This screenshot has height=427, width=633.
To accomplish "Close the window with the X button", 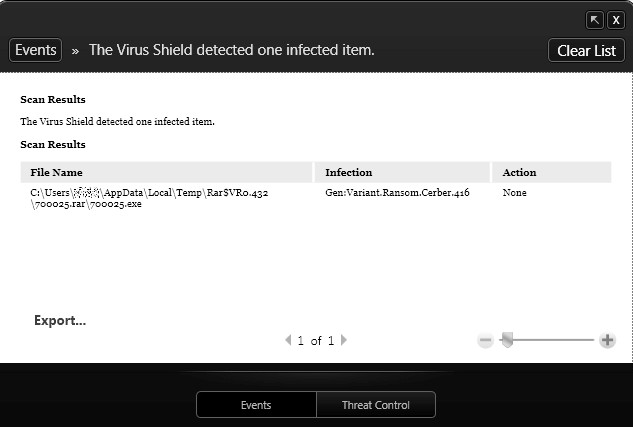I will 616,20.
